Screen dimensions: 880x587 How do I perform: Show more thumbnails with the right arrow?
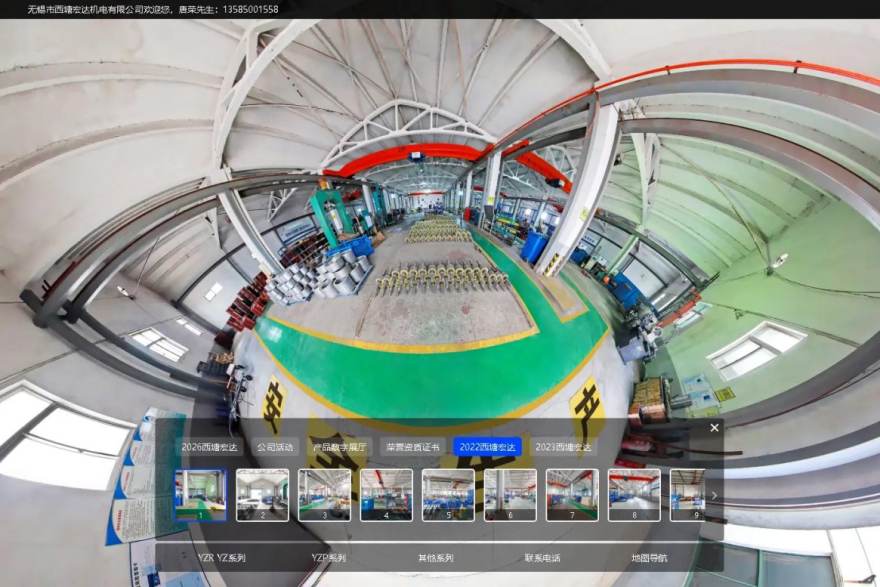coord(714,496)
